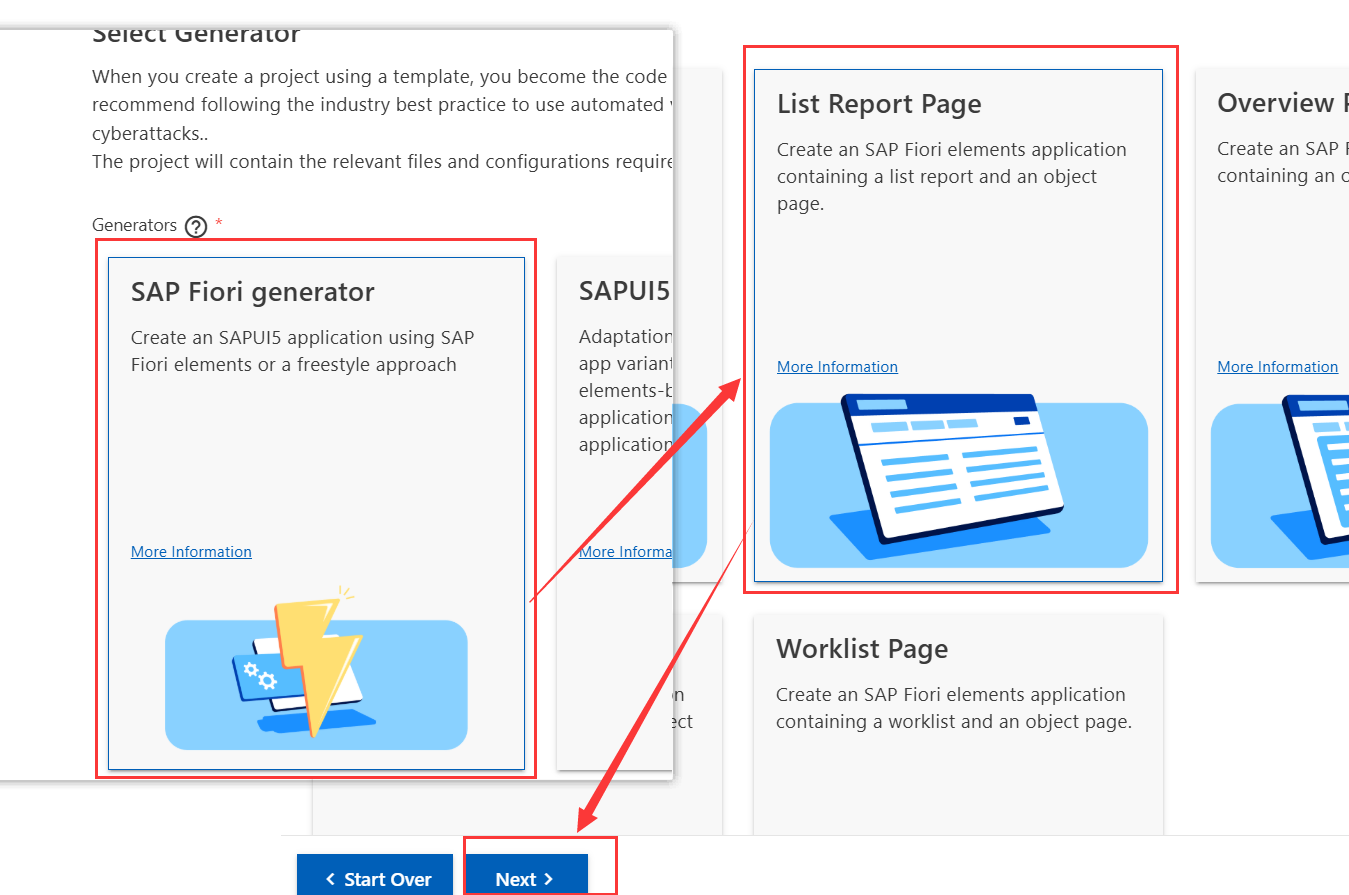Open More Information link on SAPUI5 card
1349x895 pixels.
pos(625,552)
